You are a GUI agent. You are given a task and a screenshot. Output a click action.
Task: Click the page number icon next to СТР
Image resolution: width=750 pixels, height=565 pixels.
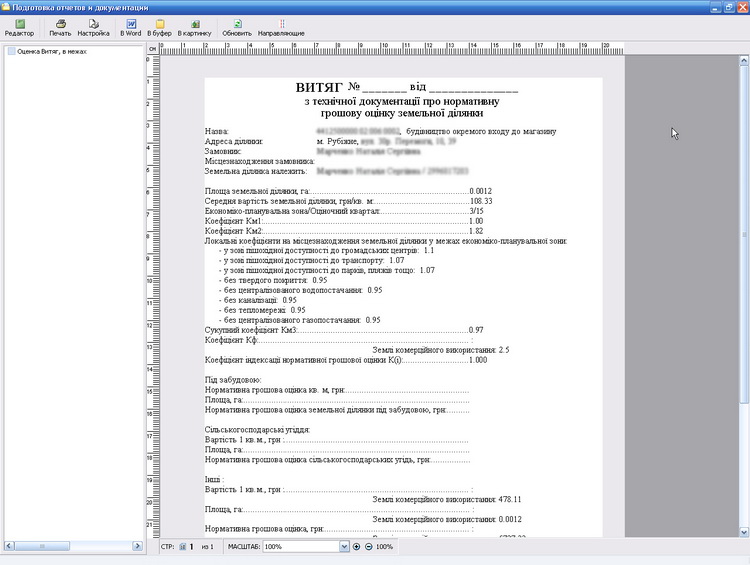tap(182, 546)
